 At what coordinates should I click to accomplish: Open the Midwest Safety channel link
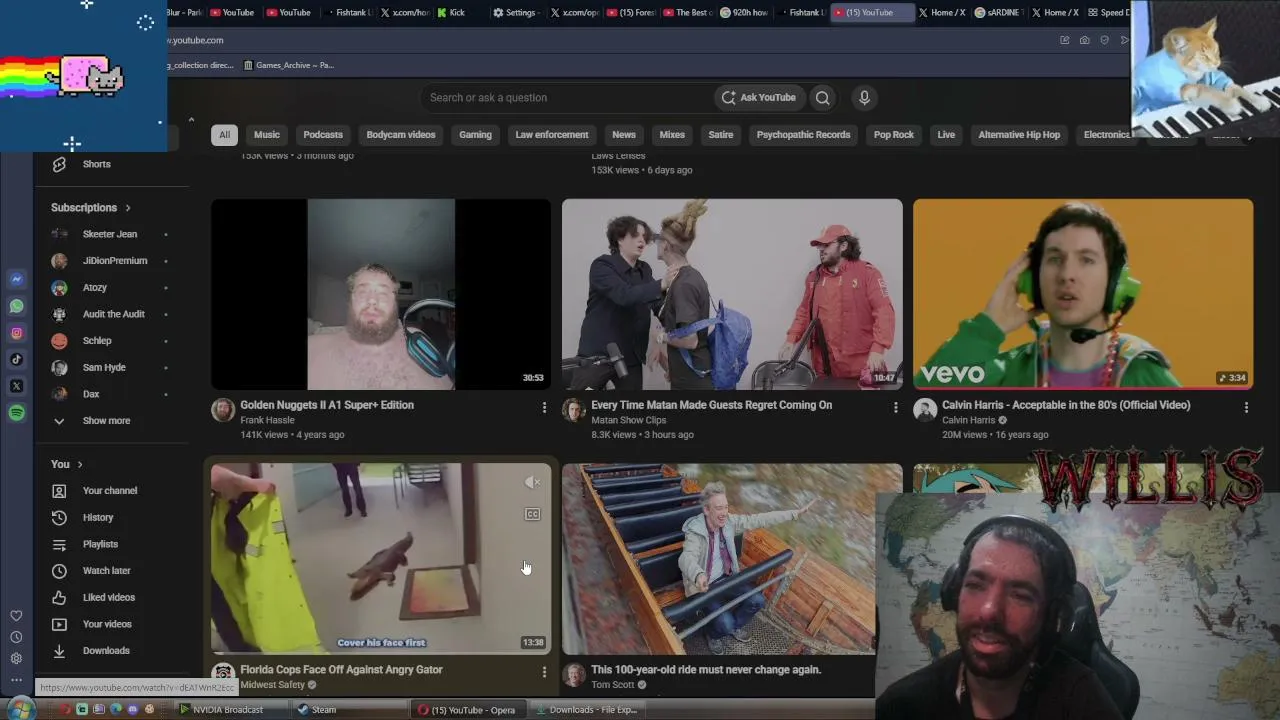(x=272, y=685)
